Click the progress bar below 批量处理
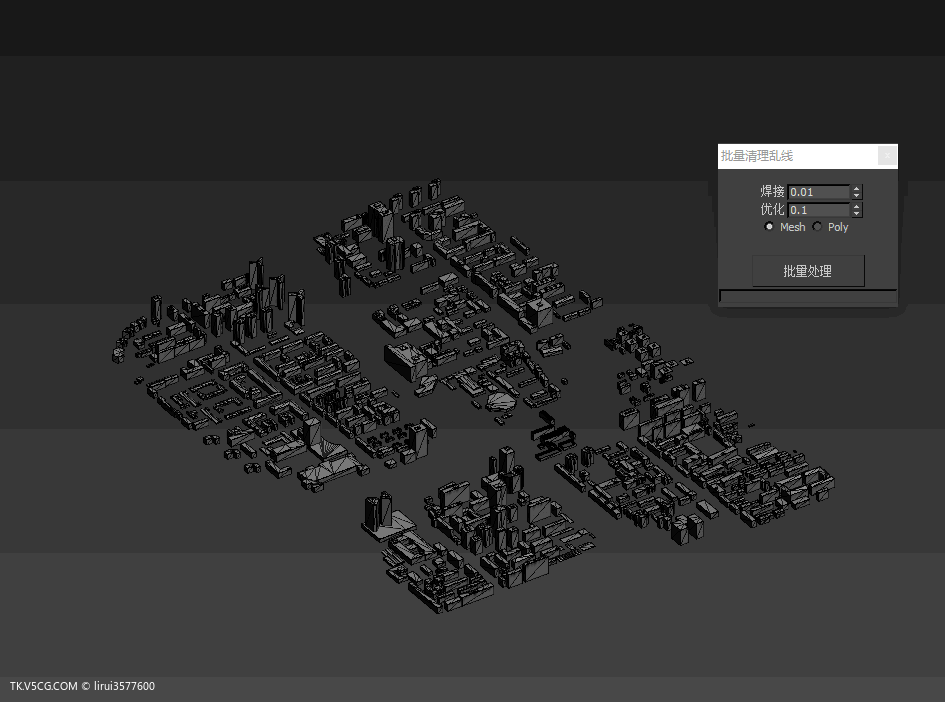 [808, 297]
